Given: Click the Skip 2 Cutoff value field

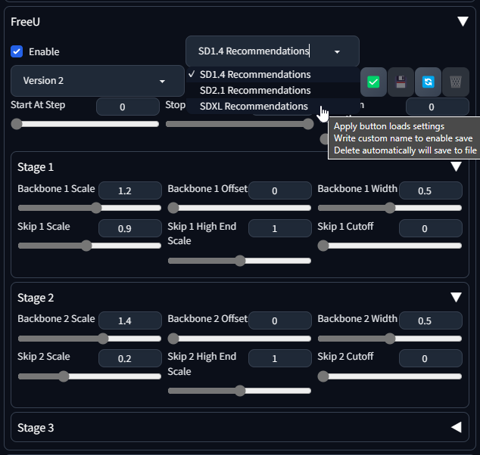Looking at the screenshot, I should [431, 358].
